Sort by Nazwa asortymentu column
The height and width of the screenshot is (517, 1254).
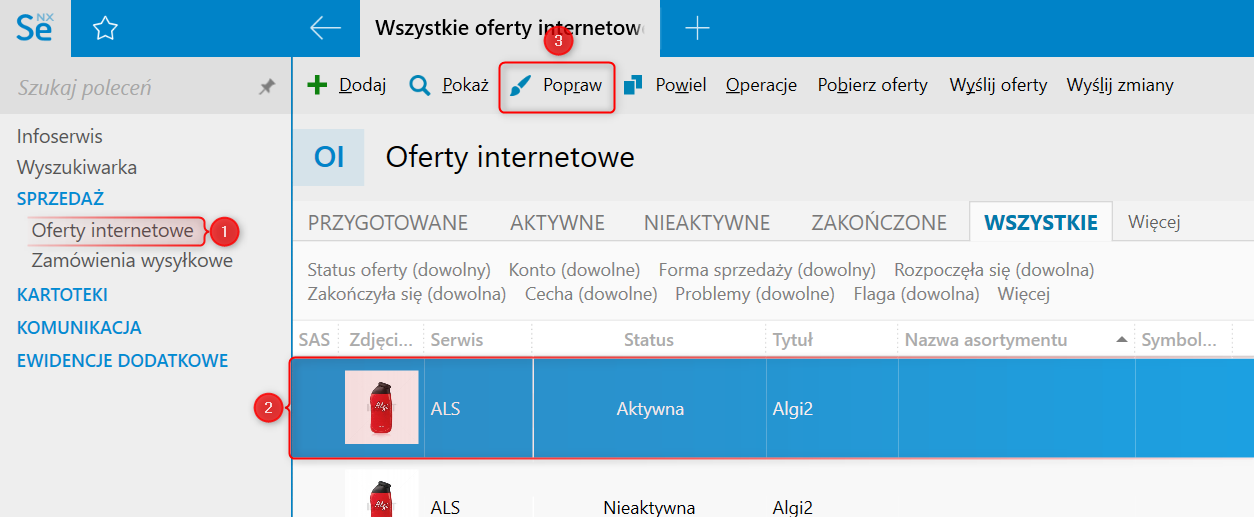(1016, 340)
